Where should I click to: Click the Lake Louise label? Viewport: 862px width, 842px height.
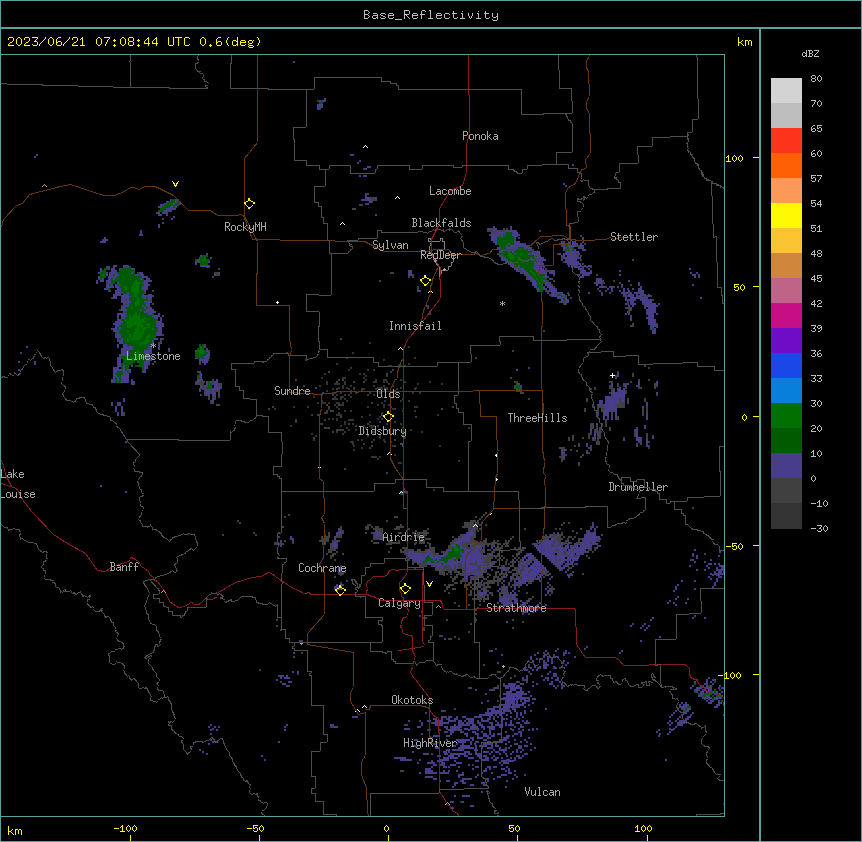click(18, 484)
